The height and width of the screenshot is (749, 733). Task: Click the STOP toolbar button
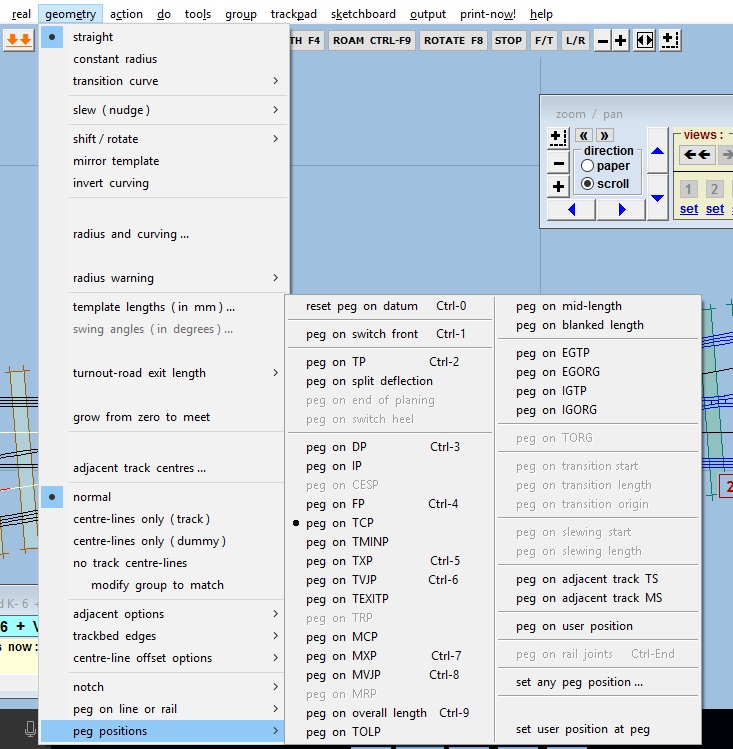508,40
